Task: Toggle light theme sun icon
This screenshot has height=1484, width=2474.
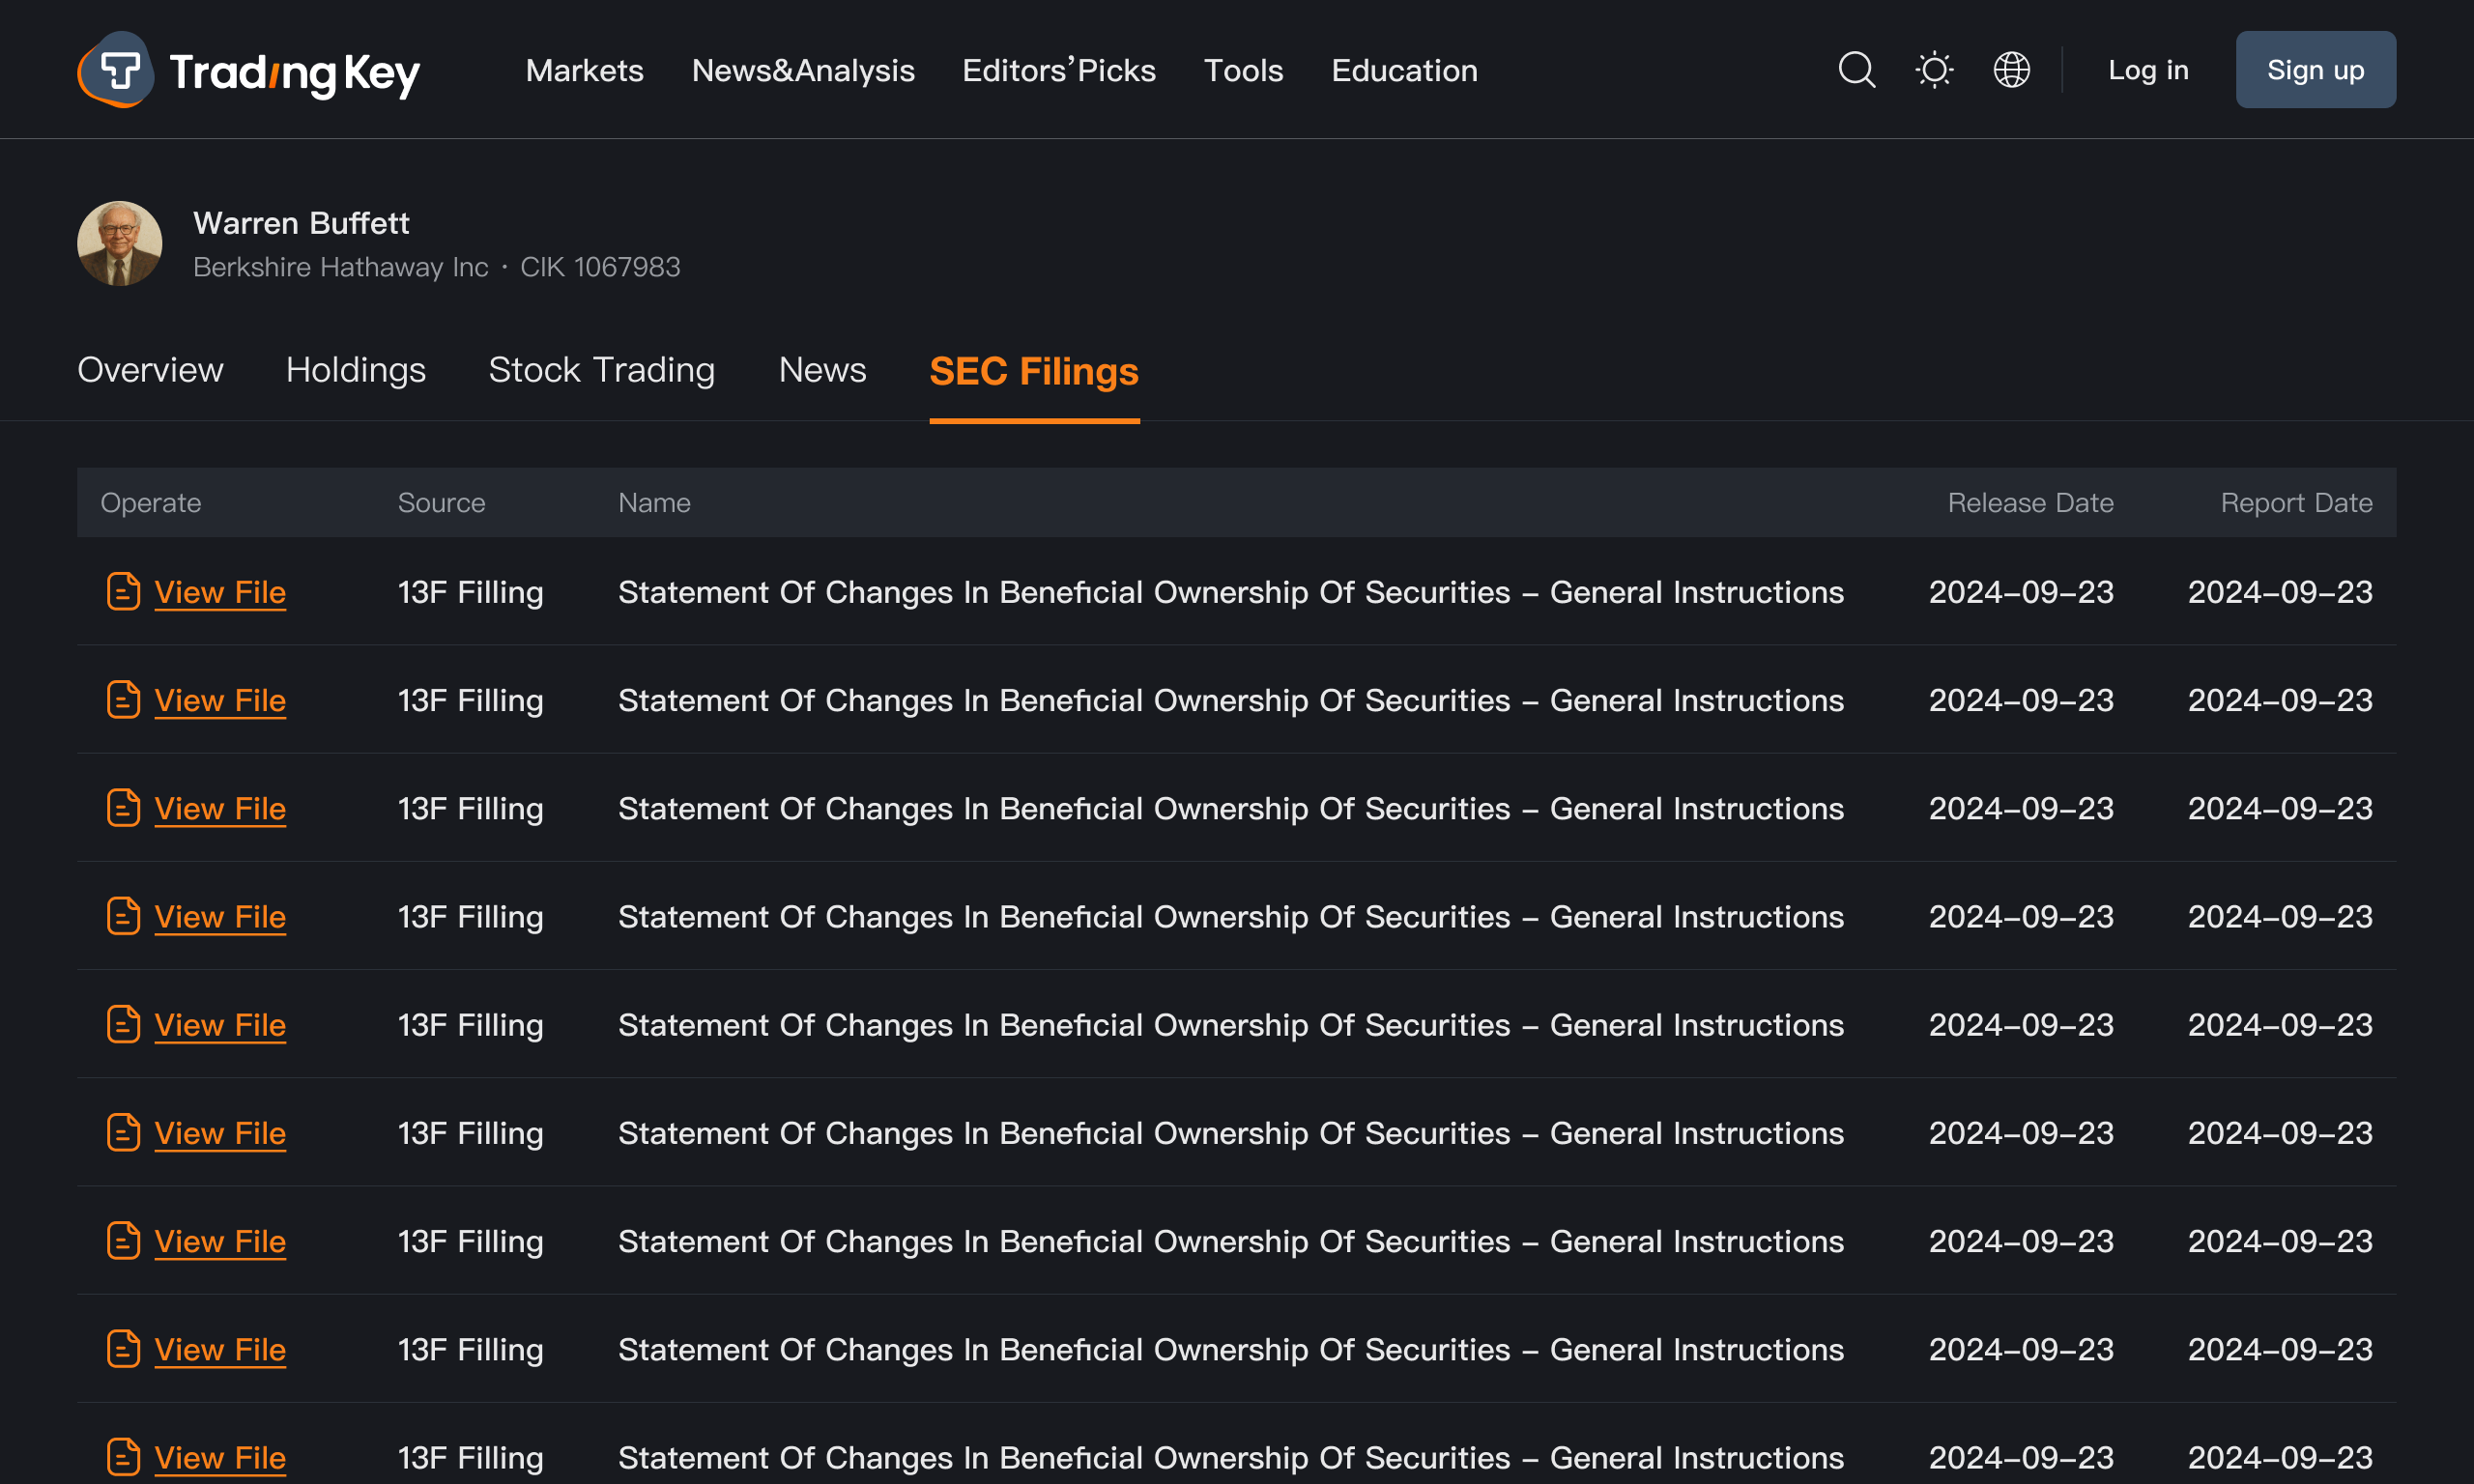Action: point(1934,70)
